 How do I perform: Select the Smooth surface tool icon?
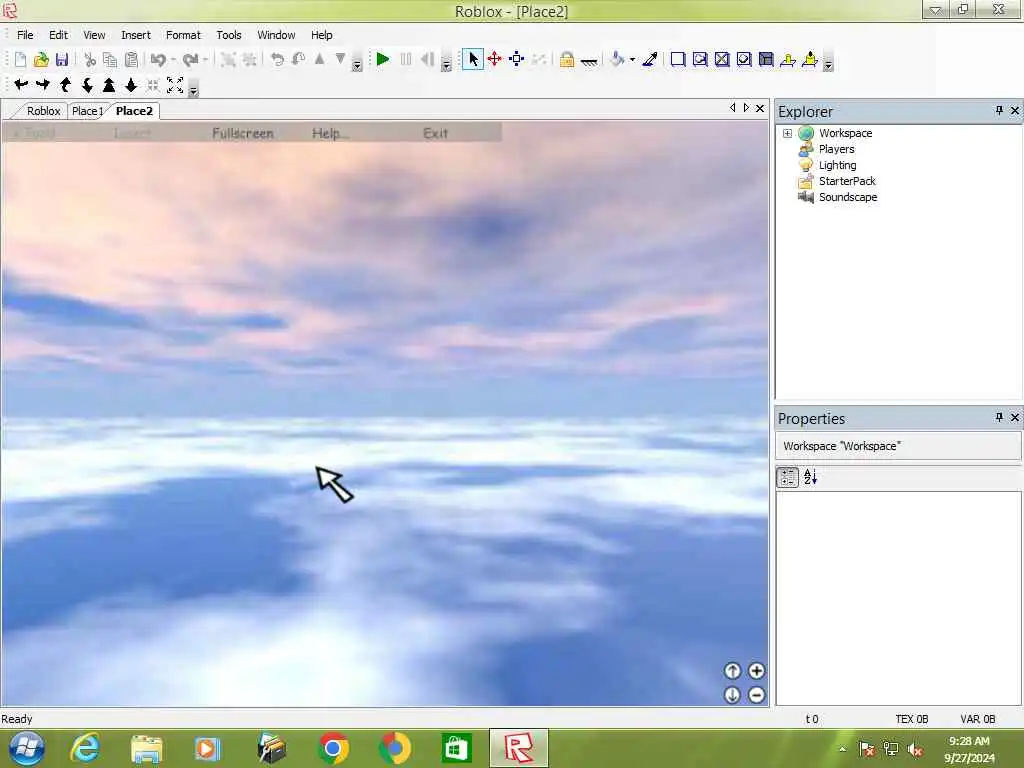[678, 60]
